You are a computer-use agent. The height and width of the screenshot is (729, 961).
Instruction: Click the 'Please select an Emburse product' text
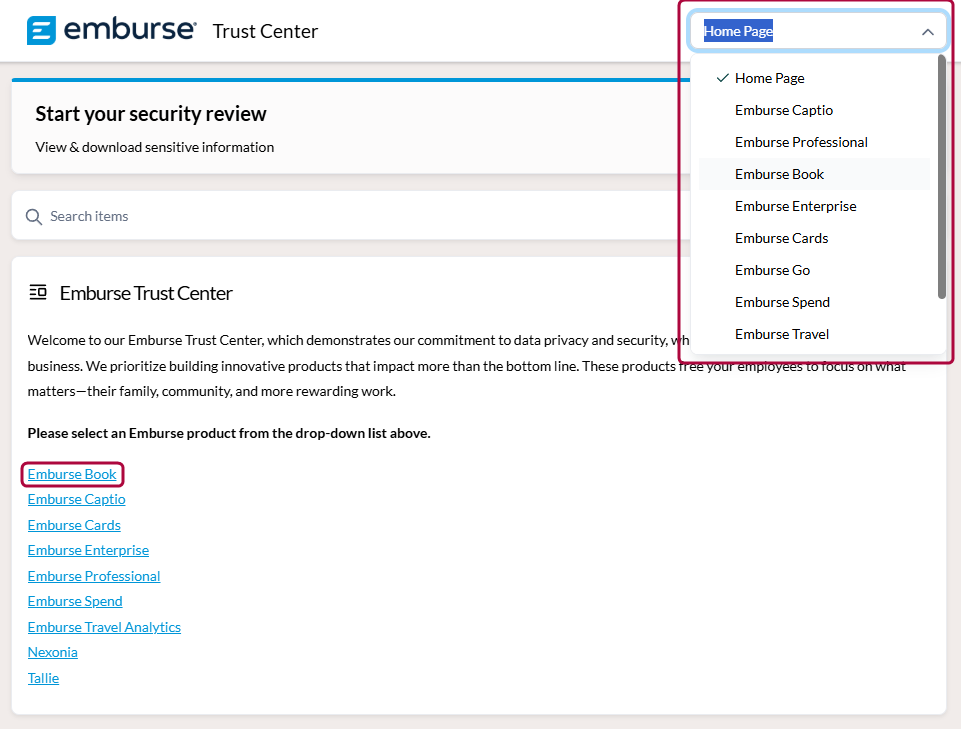[x=229, y=433]
